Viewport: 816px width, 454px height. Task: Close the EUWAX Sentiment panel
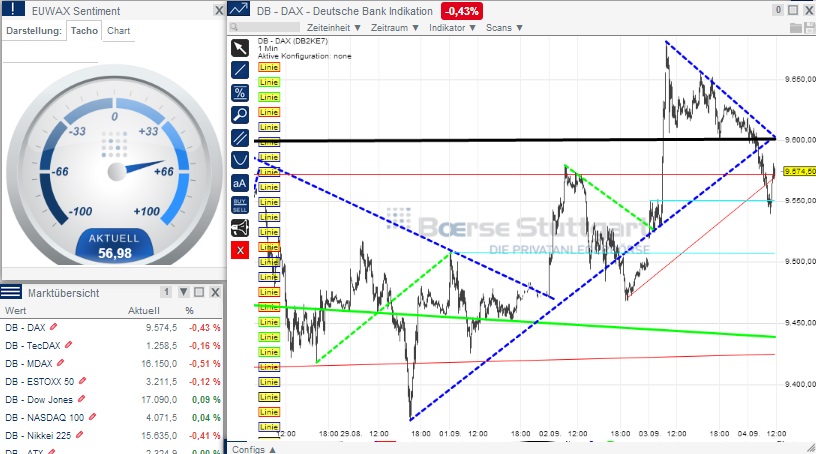219,10
